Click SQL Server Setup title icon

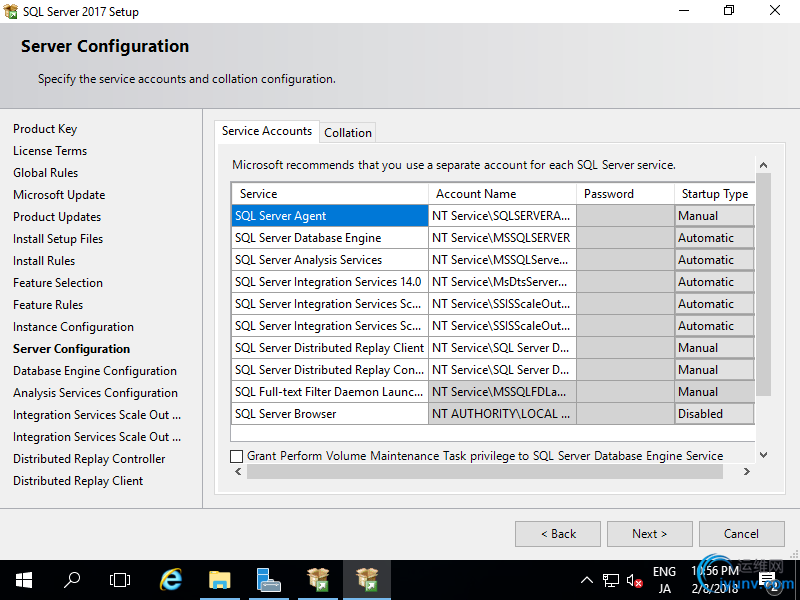(10, 11)
